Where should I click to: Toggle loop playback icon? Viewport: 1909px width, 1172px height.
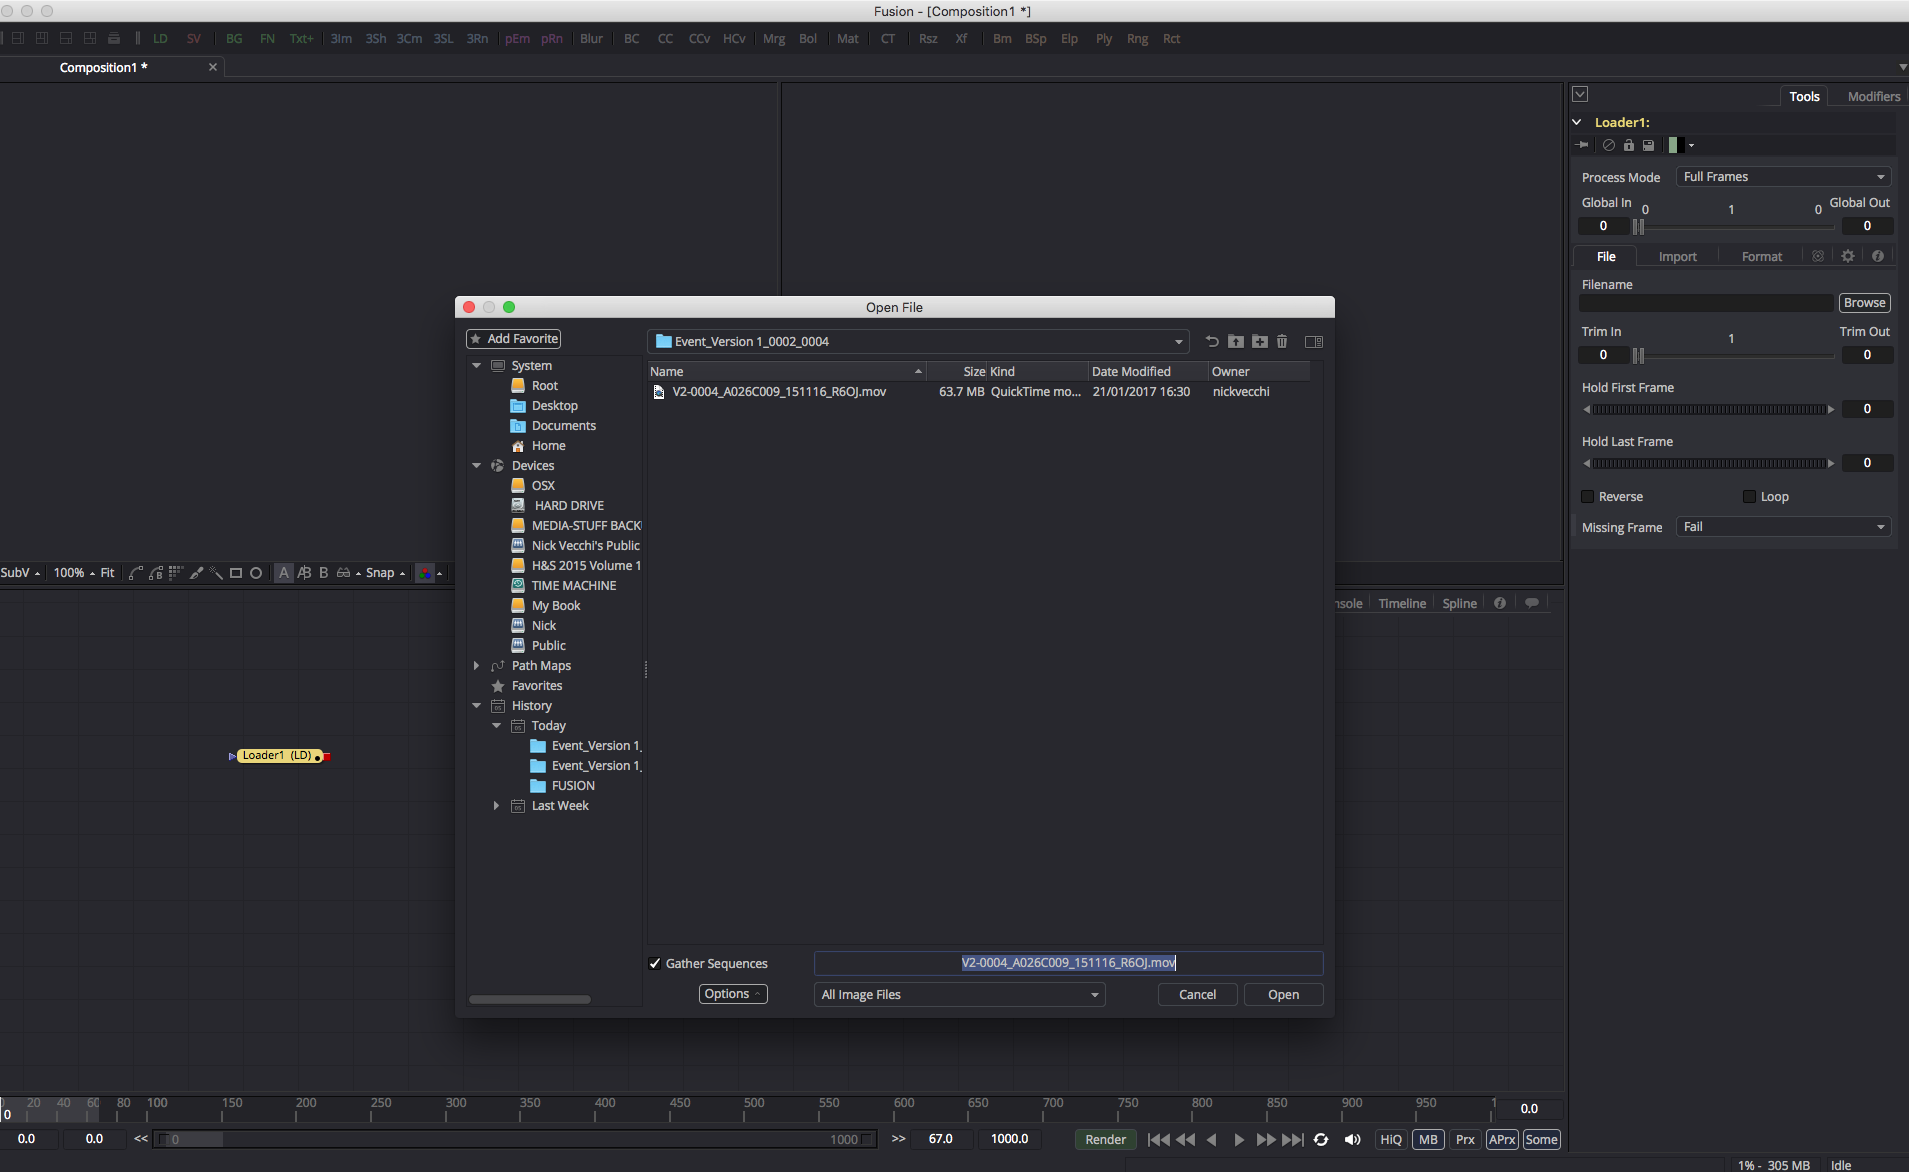pyautogui.click(x=1321, y=1140)
